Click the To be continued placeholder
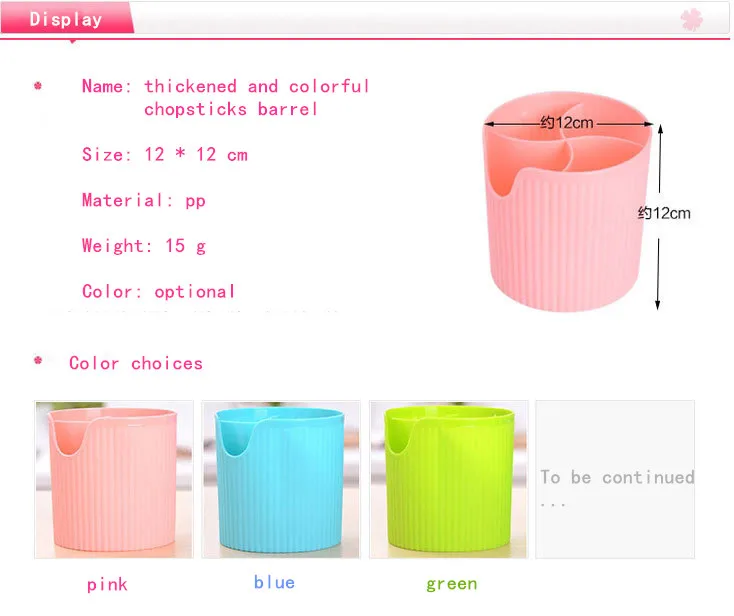This screenshot has height=616, width=734. (x=615, y=479)
